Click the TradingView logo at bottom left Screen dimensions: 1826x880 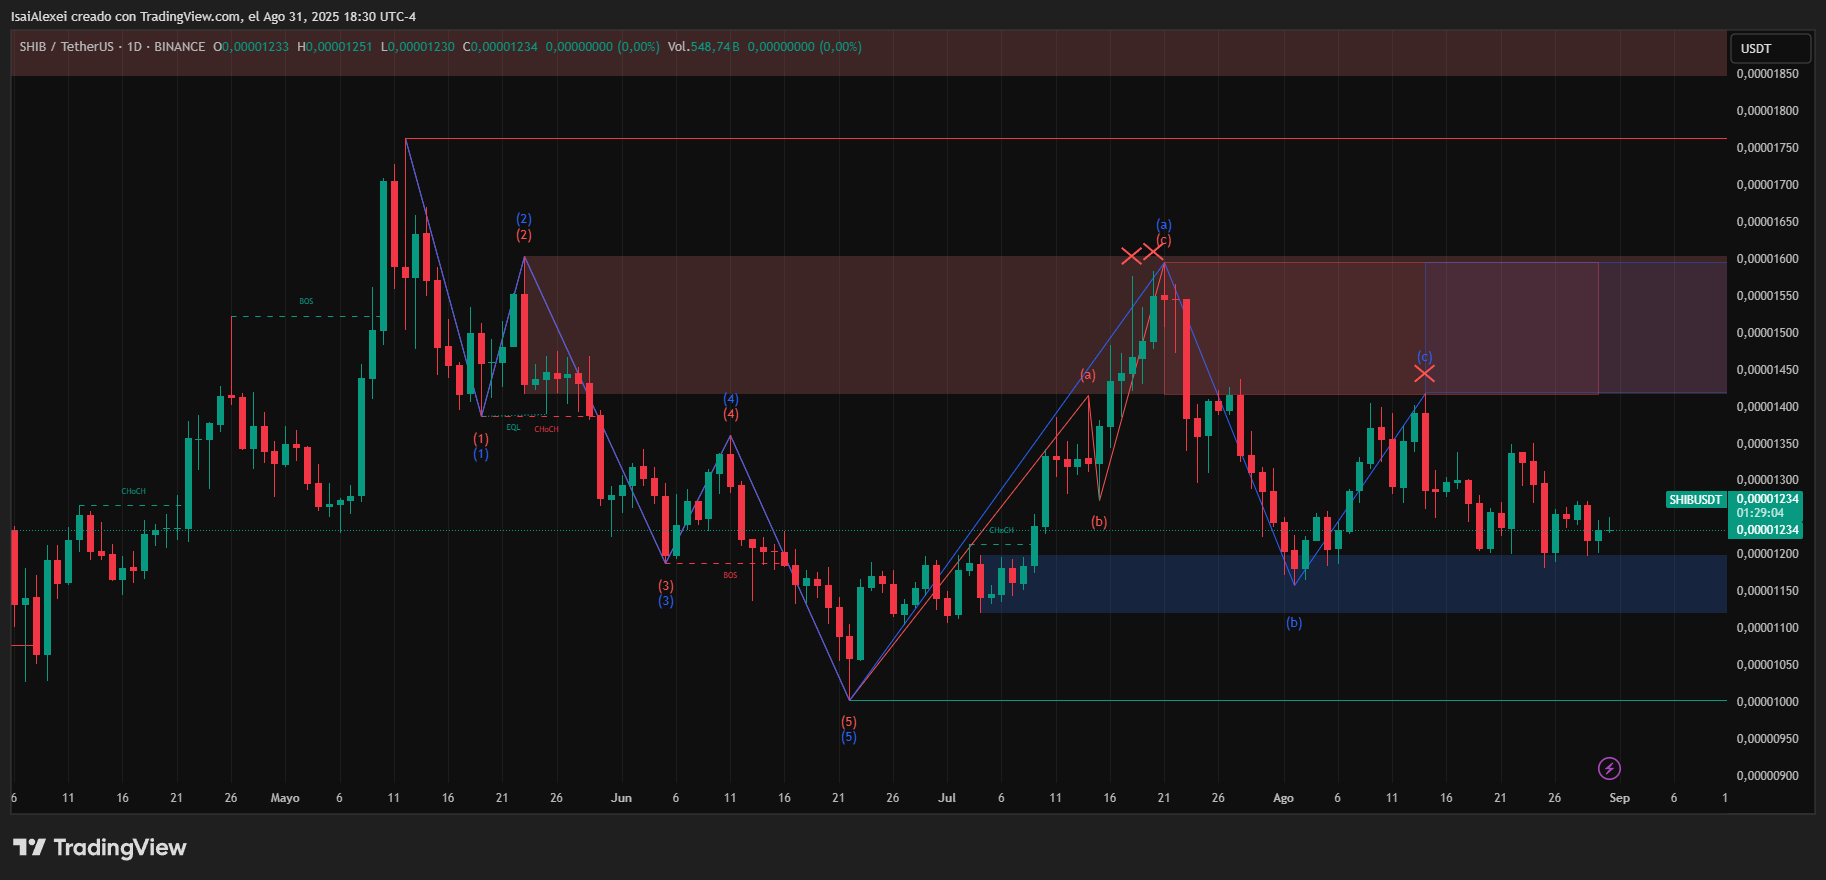(x=100, y=847)
